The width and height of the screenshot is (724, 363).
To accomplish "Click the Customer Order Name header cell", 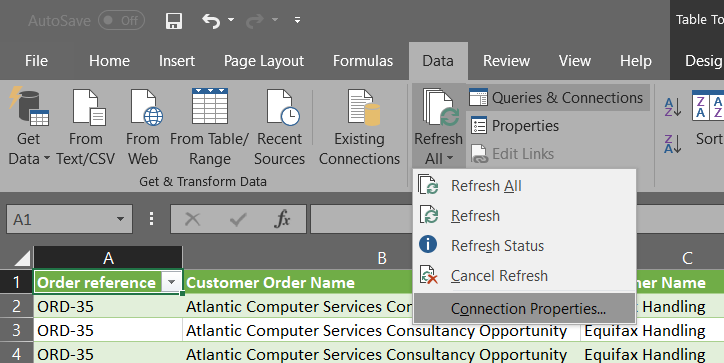I will tap(298, 282).
